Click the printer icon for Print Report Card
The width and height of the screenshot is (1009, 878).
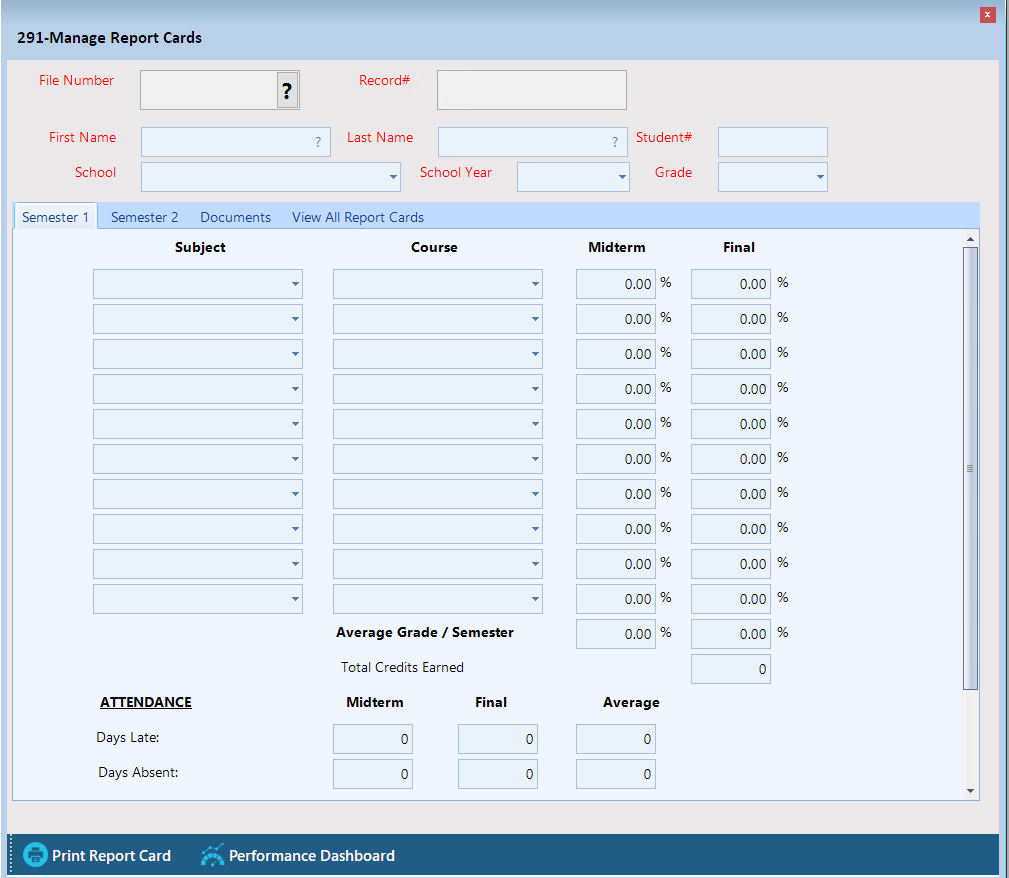pos(35,855)
